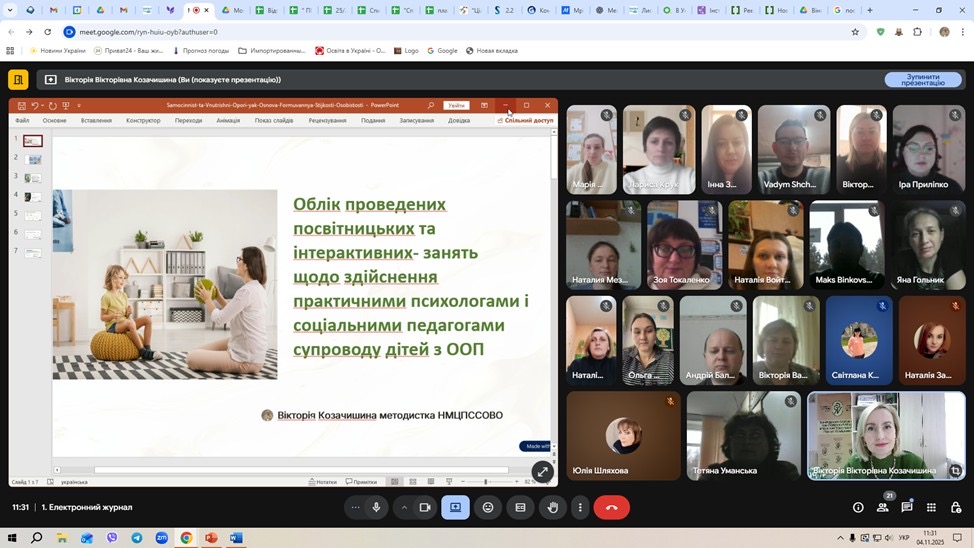
Task: Show the participants people panel
Action: [882, 507]
